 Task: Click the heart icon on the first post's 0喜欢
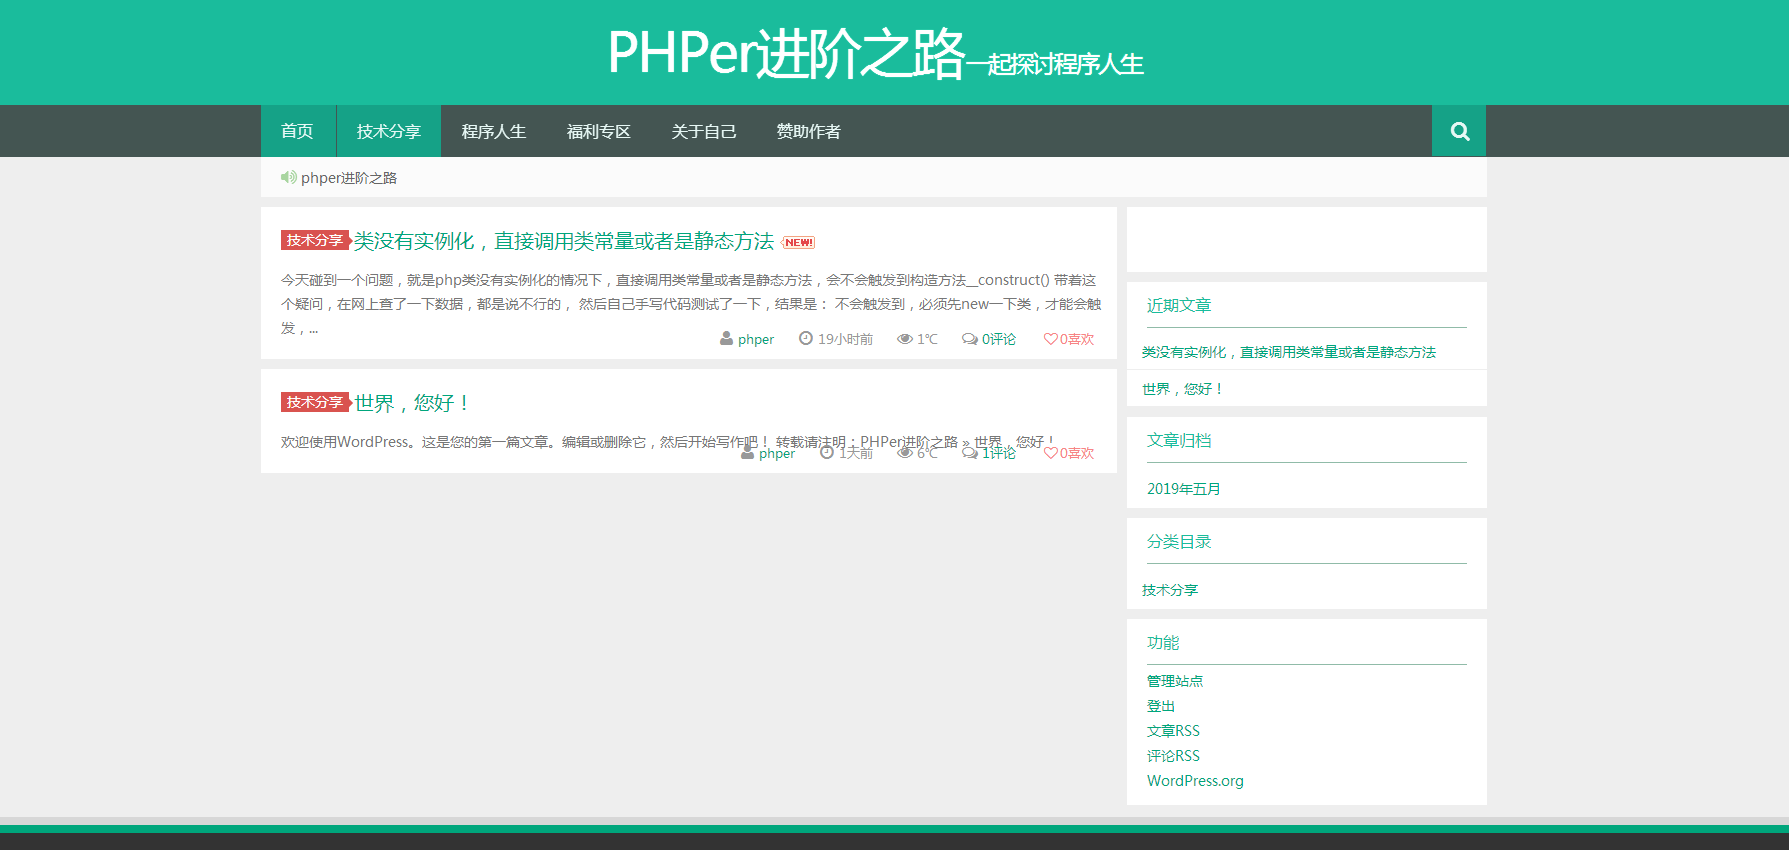pos(1050,339)
